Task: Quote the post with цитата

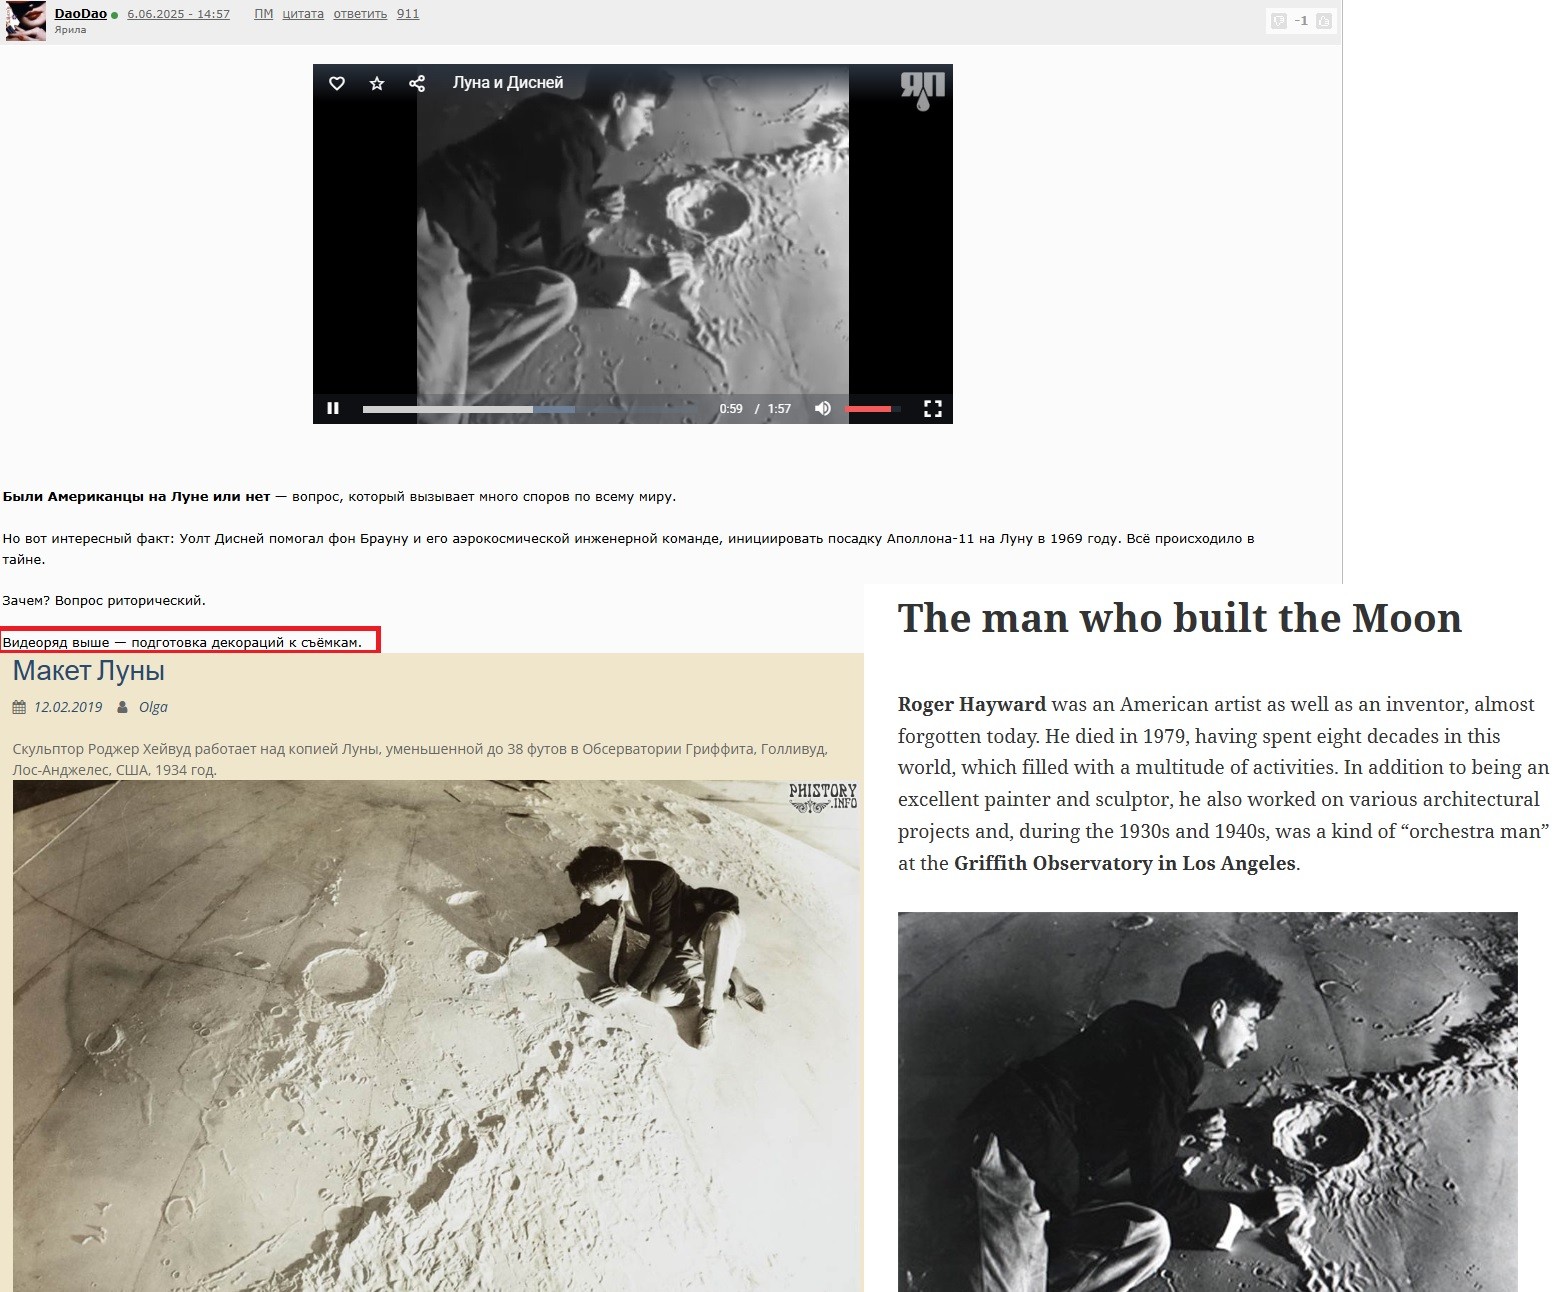Action: 303,14
